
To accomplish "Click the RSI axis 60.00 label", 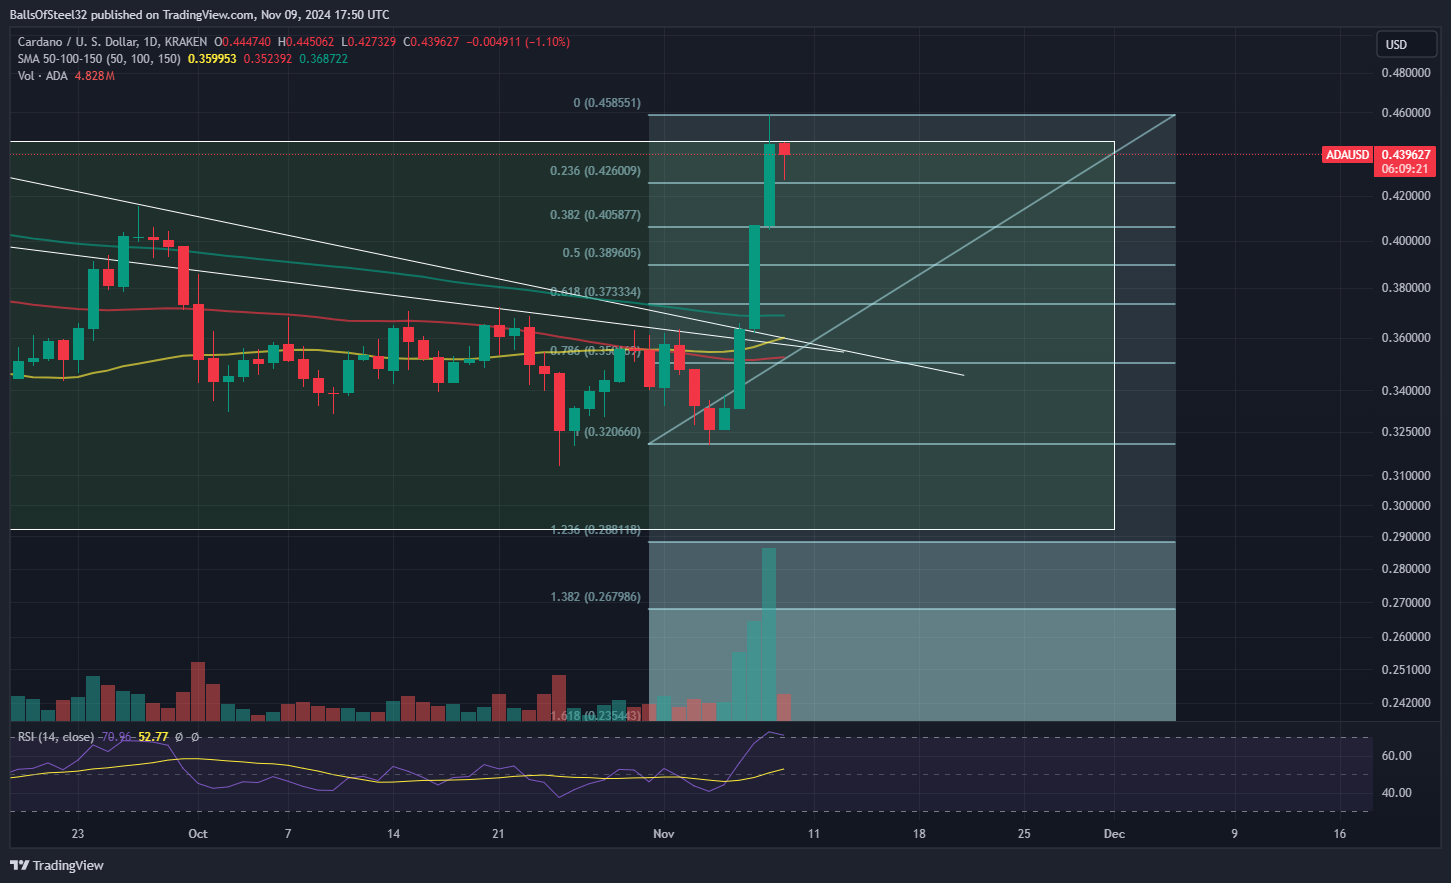I will click(x=1396, y=756).
